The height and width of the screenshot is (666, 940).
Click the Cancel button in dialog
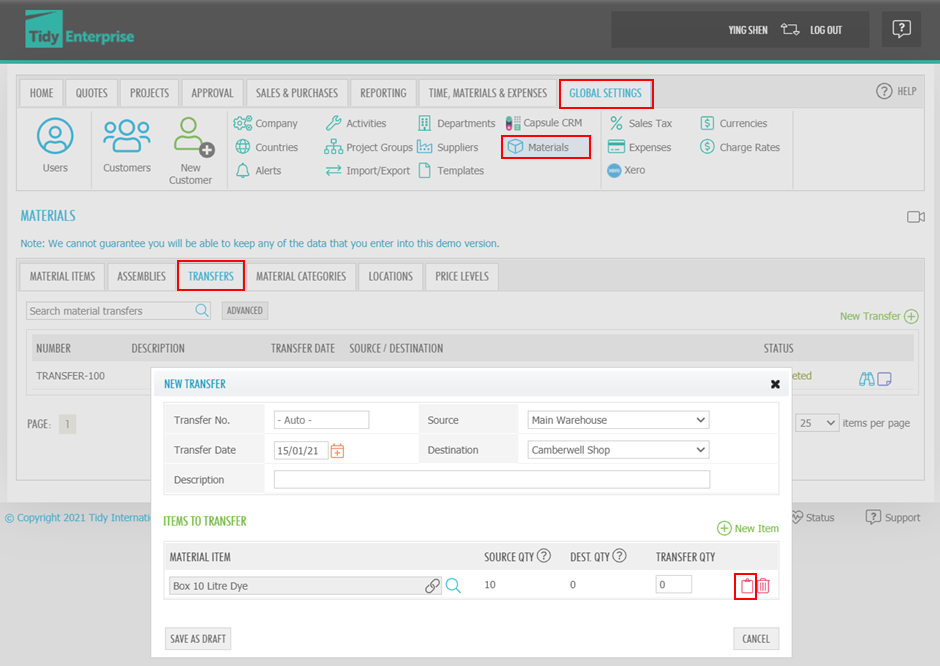tap(755, 639)
